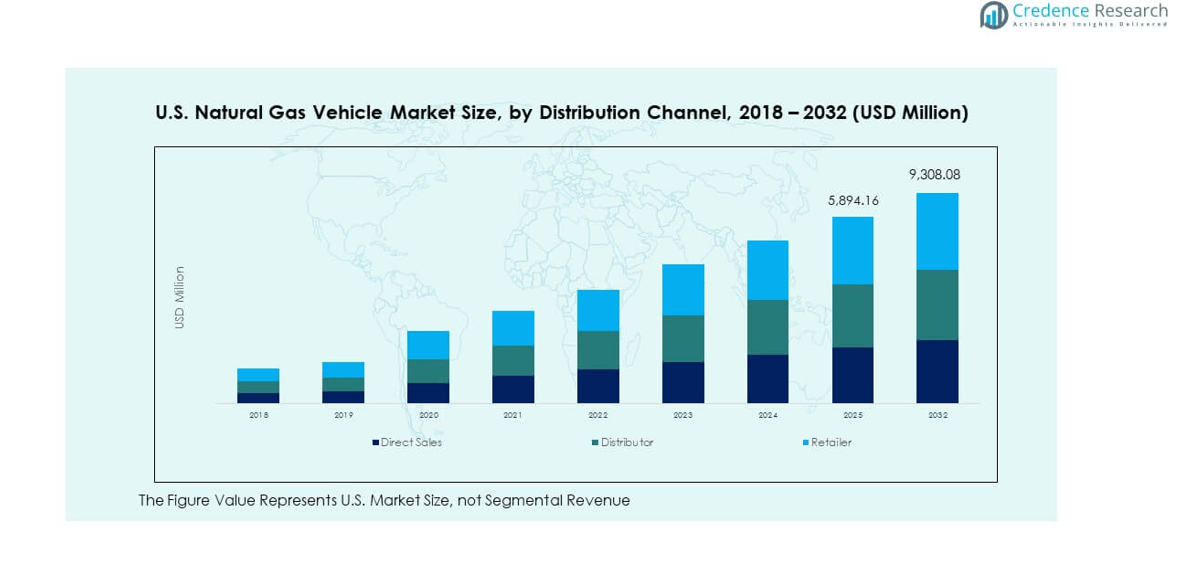Select the Distributor legend label
Image resolution: width=1182 pixels, height=587 pixels.
(627, 442)
